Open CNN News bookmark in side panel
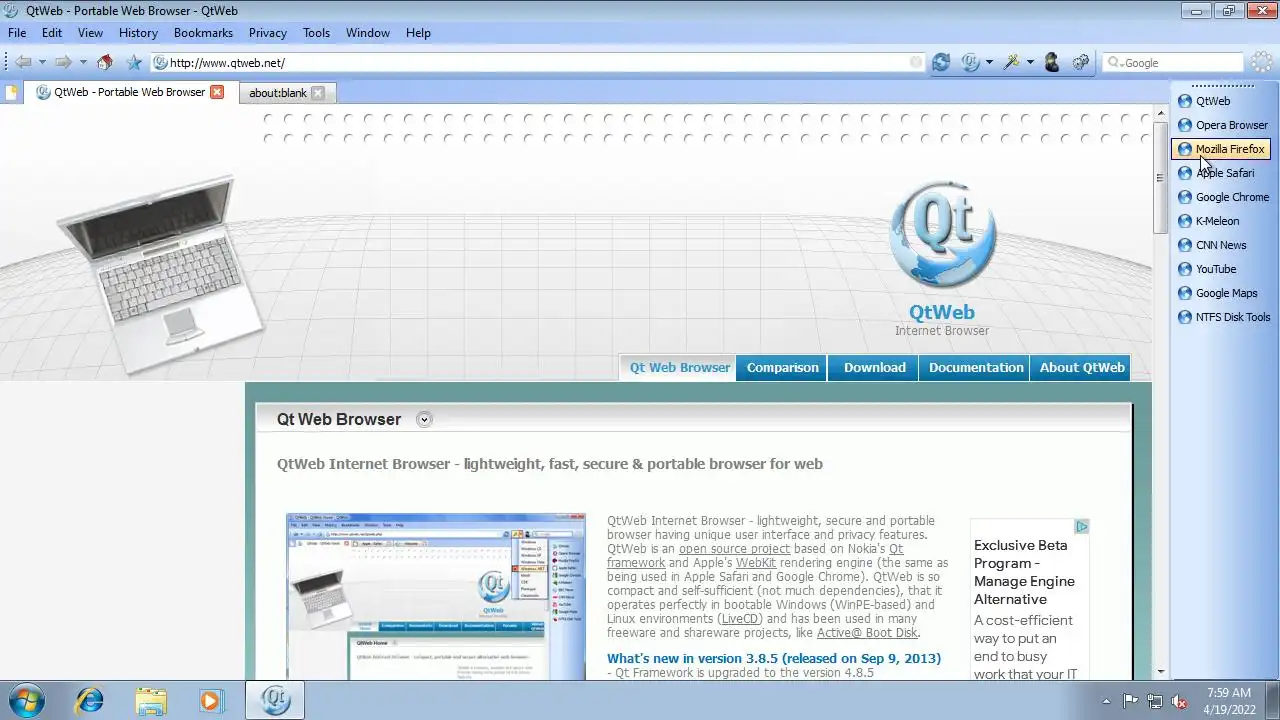 pyautogui.click(x=1211, y=245)
